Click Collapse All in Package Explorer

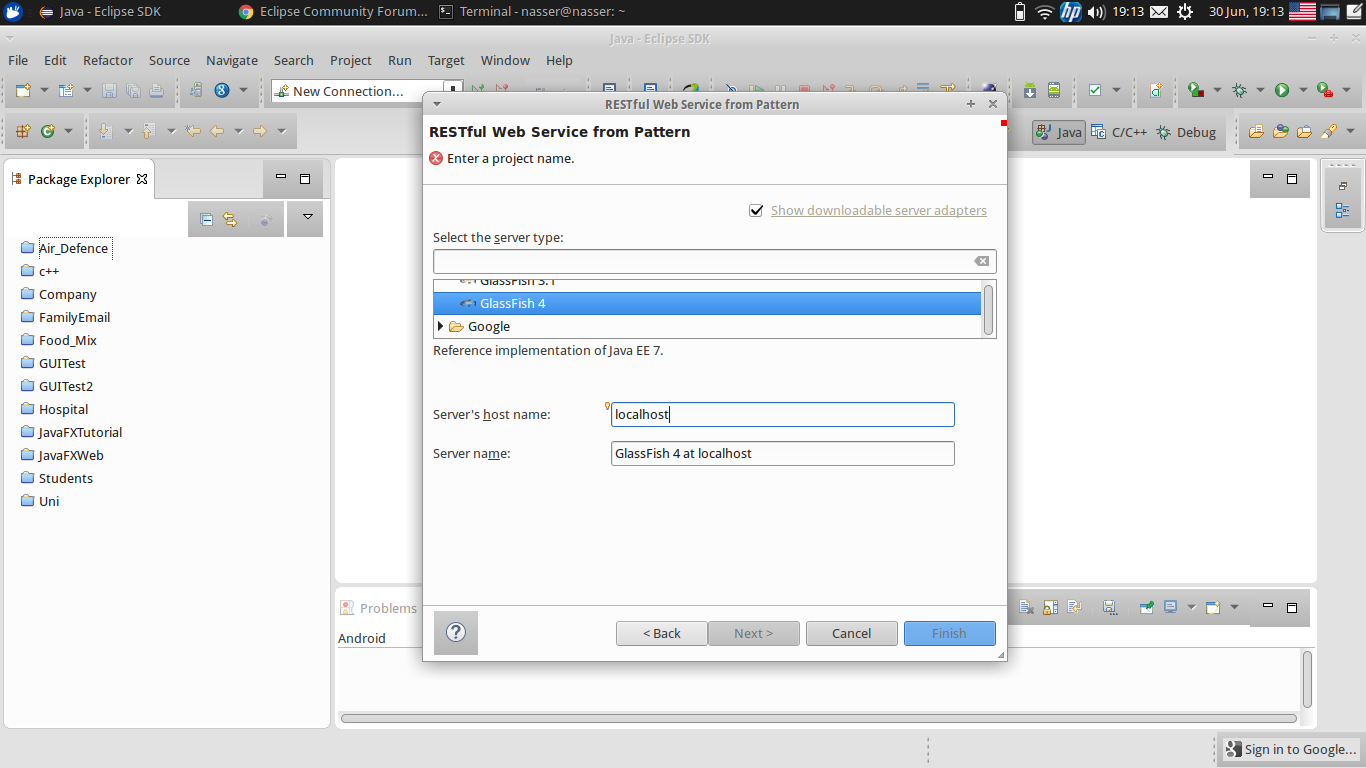206,220
